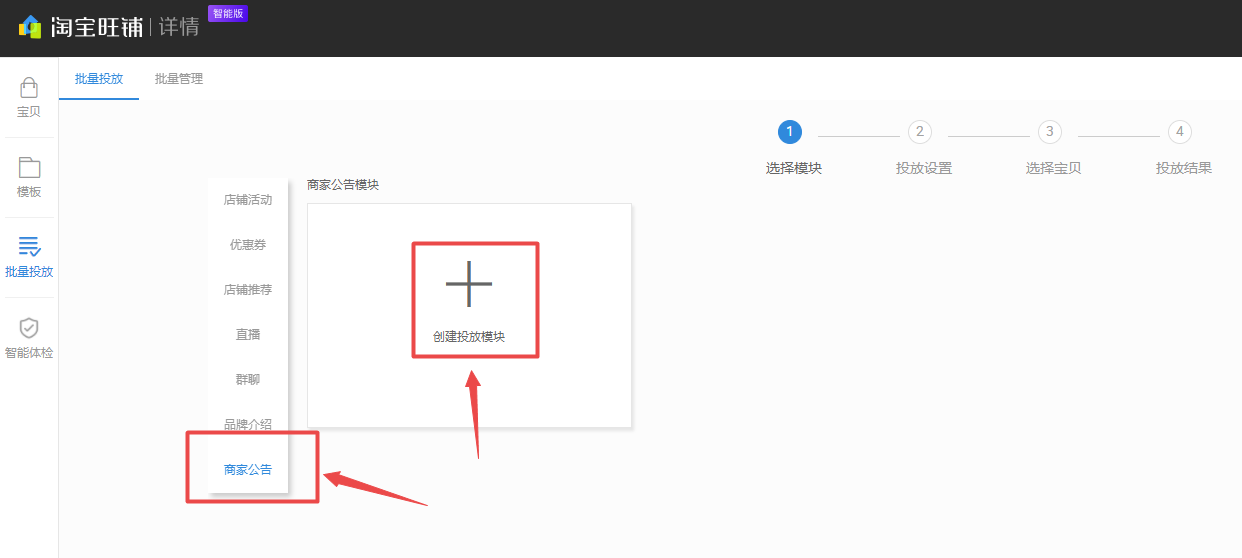Click the 智能体检 sidebar label
Image resolution: width=1242 pixels, height=558 pixels.
coord(29,353)
